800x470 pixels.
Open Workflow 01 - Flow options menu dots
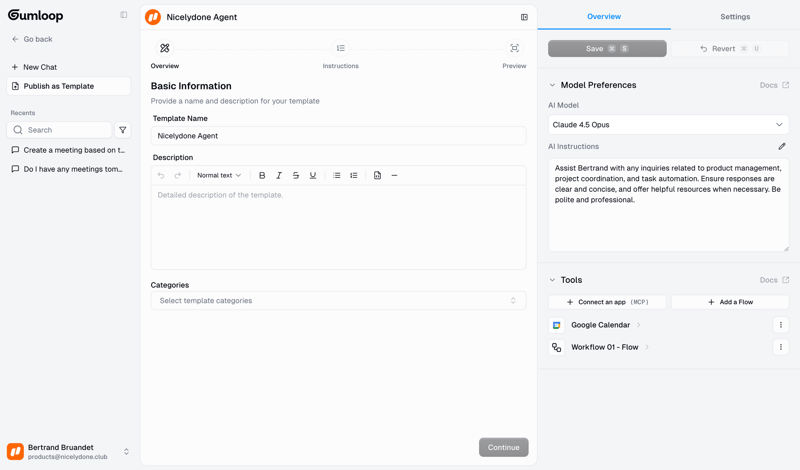781,347
